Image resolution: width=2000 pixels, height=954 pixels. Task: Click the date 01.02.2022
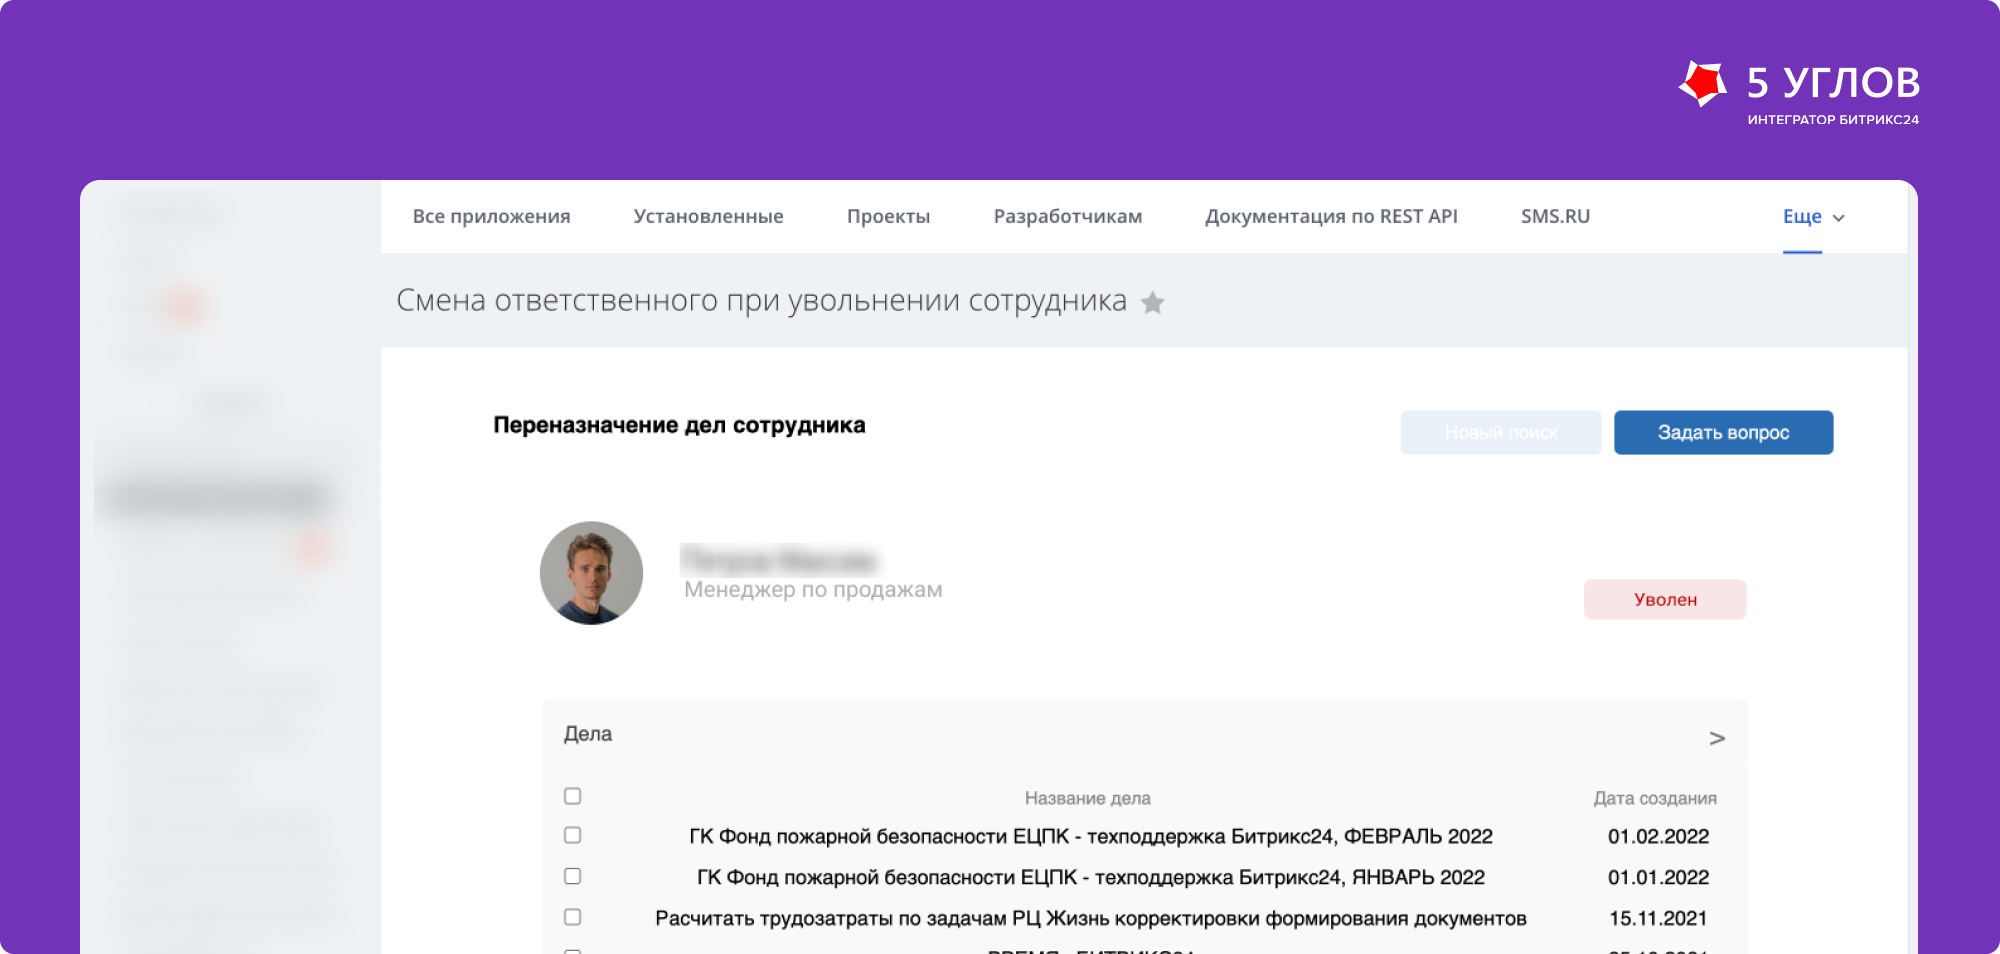(x=1658, y=836)
